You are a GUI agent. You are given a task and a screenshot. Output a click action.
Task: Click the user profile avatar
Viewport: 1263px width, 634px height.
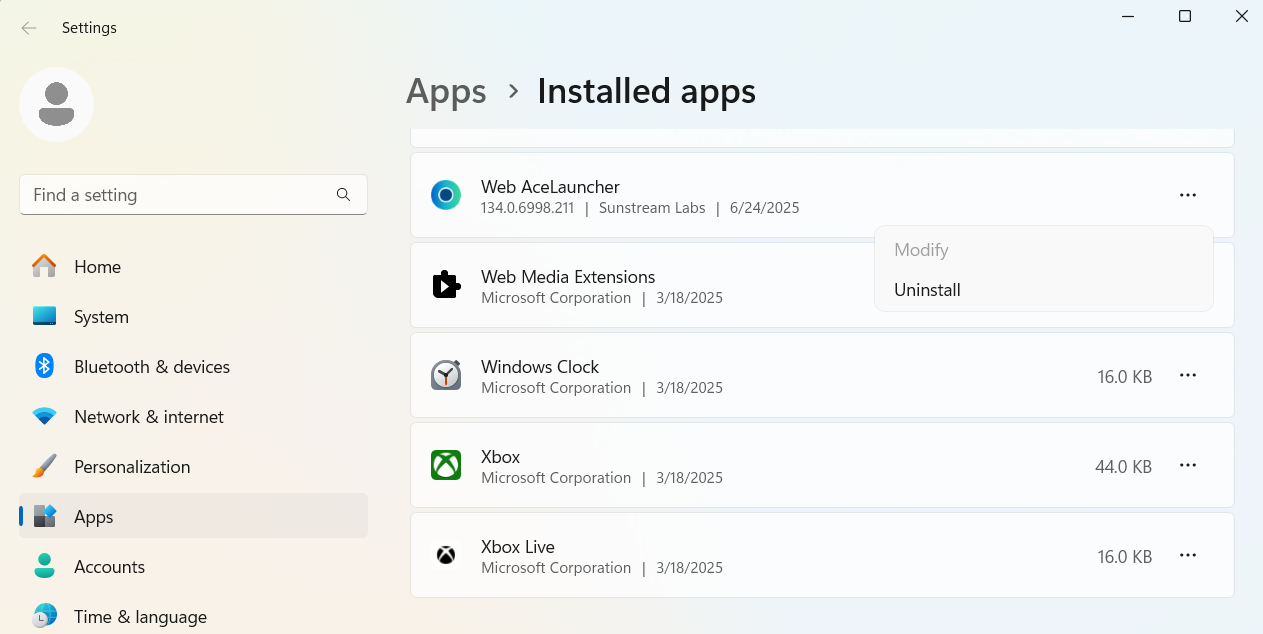tap(57, 105)
